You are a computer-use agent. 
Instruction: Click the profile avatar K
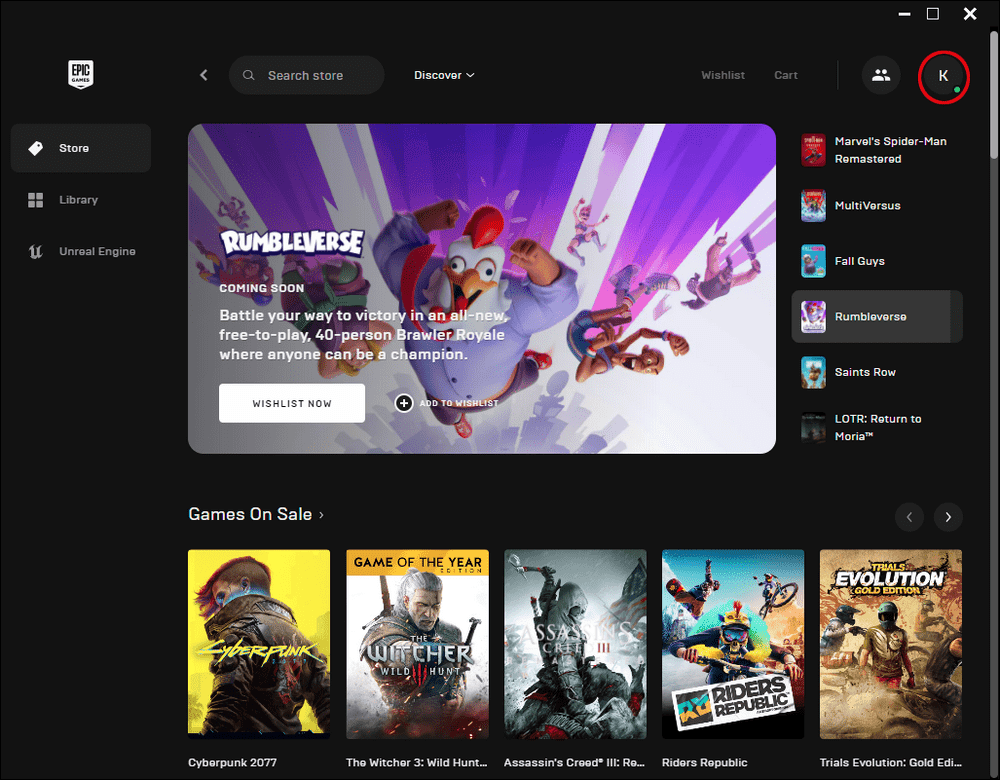[943, 75]
